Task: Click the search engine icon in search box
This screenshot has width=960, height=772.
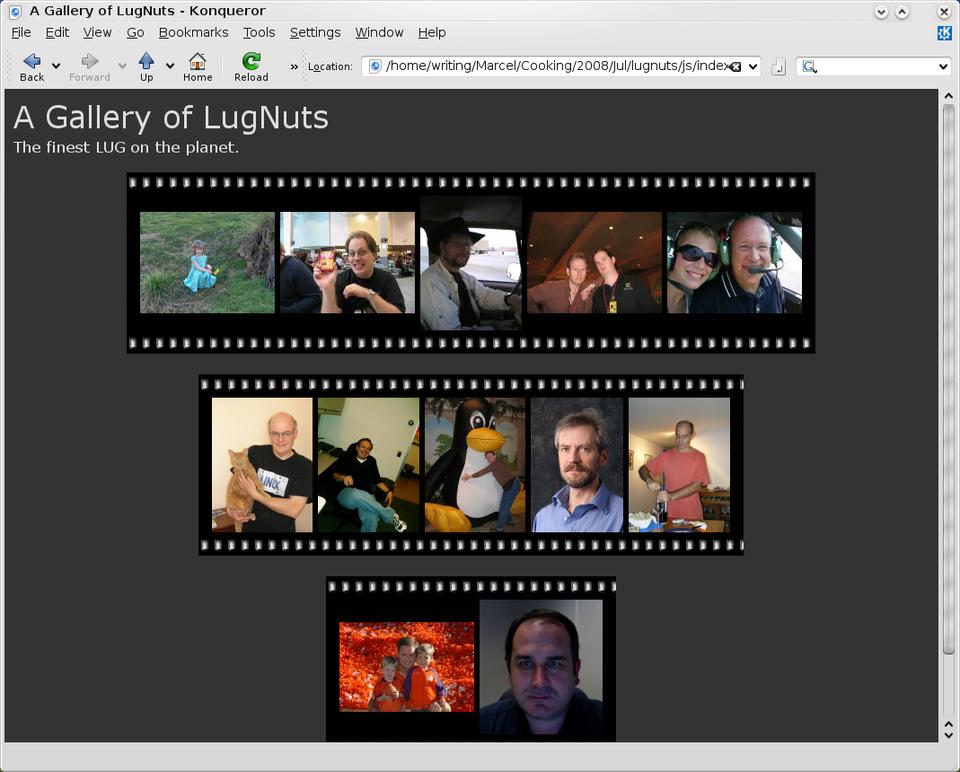Action: tap(809, 67)
